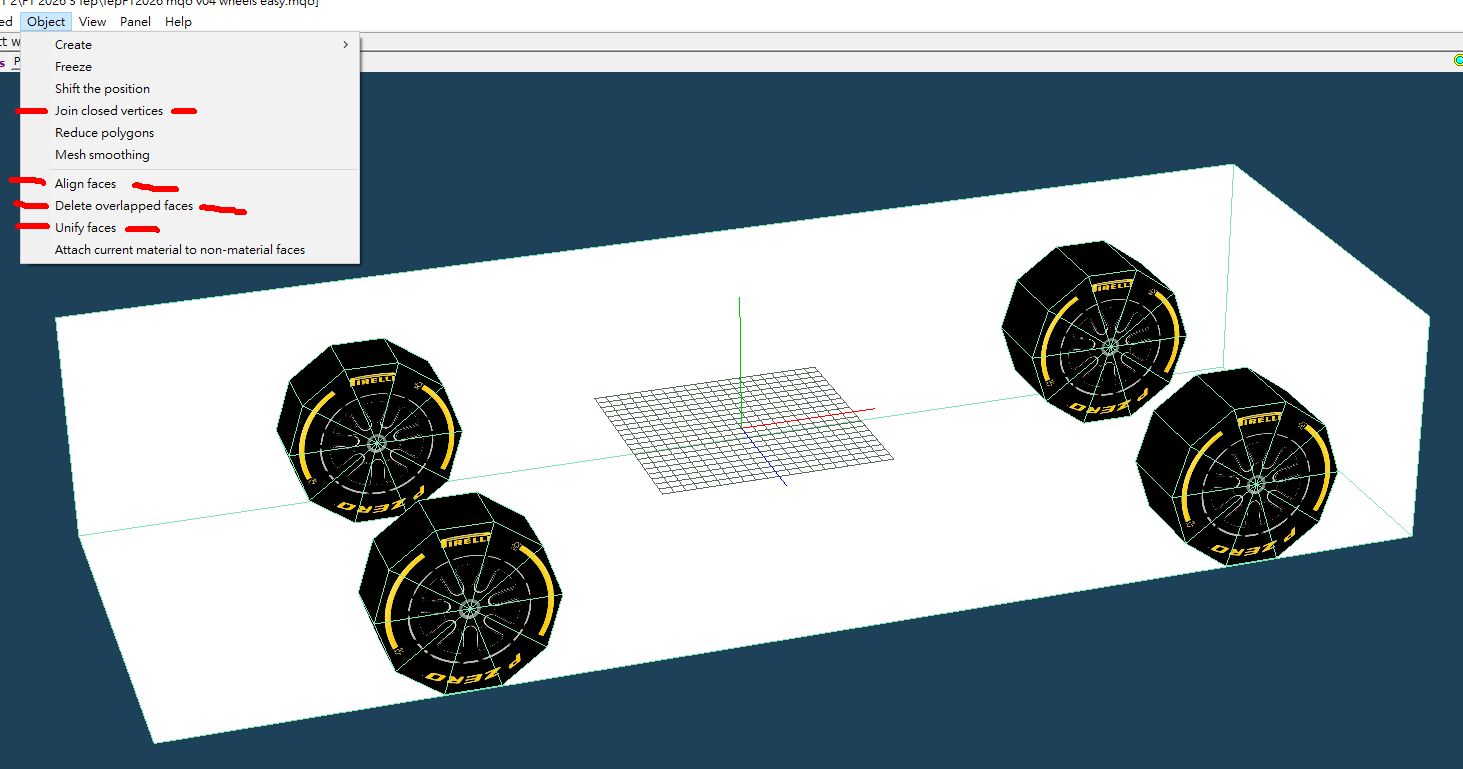The height and width of the screenshot is (769, 1463).
Task: Expand the Create submenu arrow
Action: (x=346, y=45)
